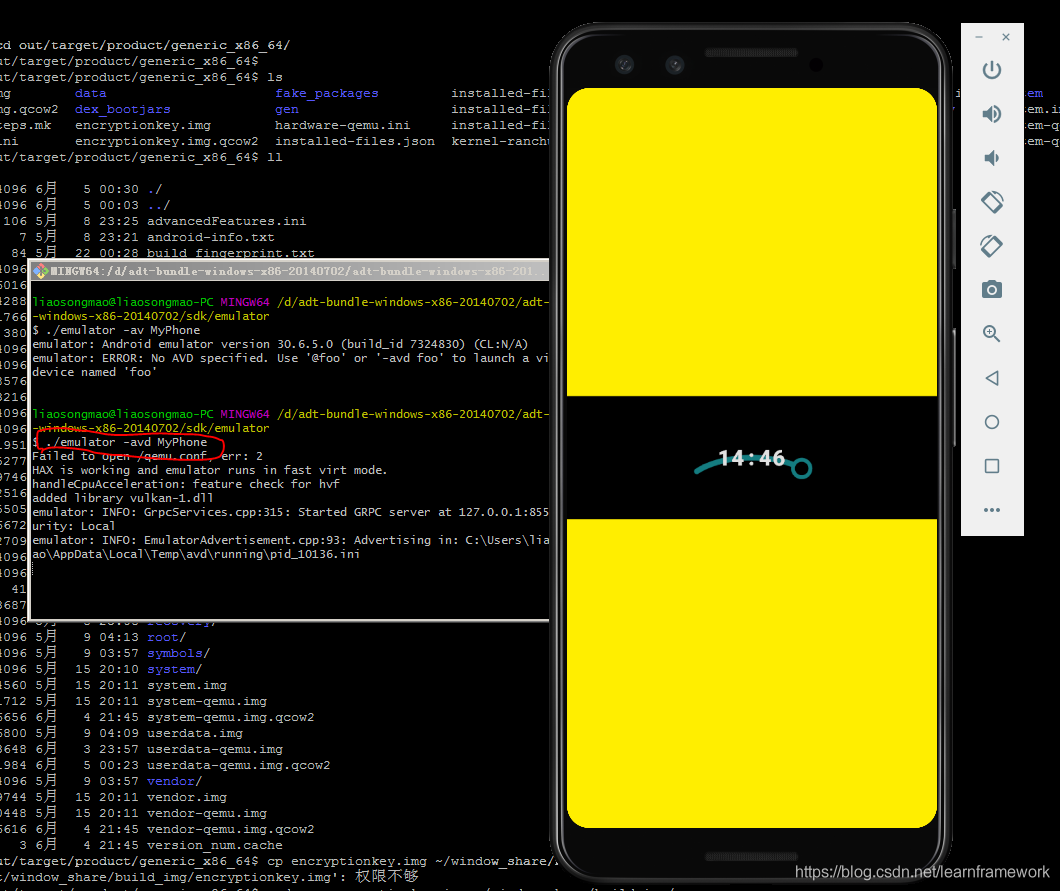Screen dimensions: 1060x891
Task: Take a screenshot with the camera icon
Action: [992, 289]
